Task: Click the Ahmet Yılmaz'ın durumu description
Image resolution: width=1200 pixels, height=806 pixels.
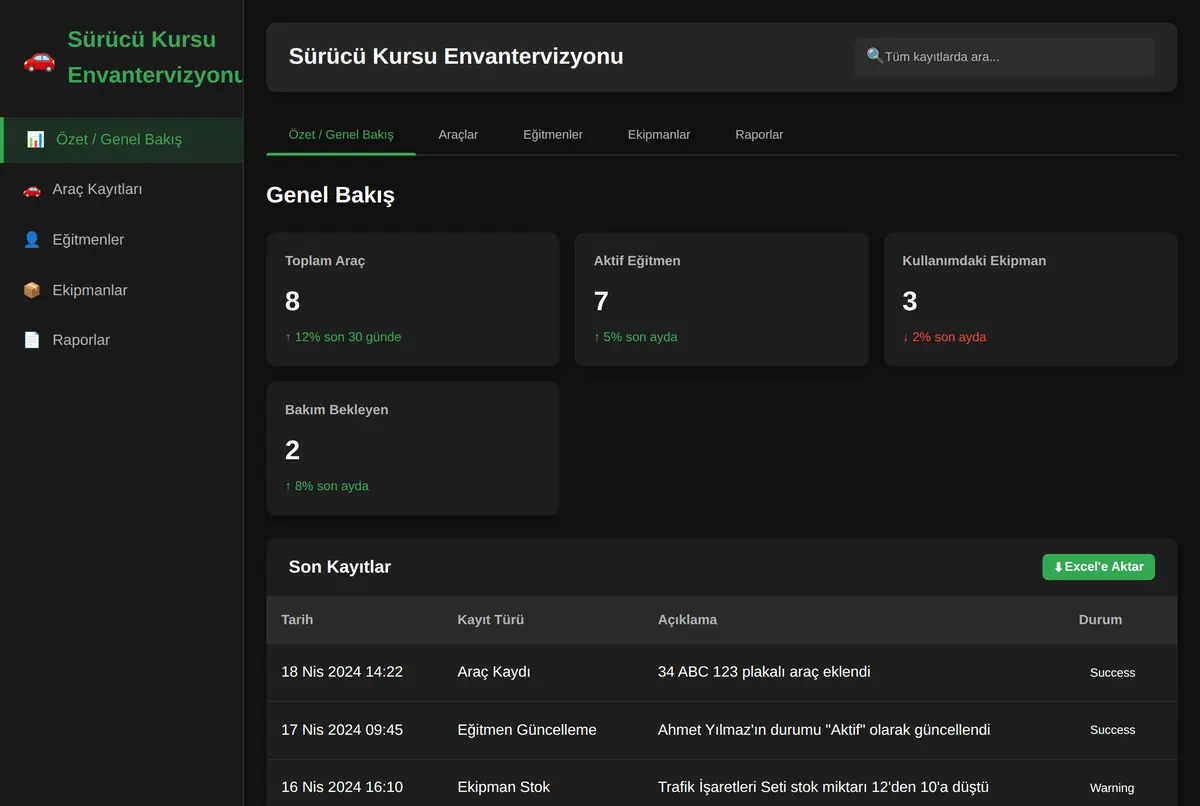Action: [x=824, y=730]
